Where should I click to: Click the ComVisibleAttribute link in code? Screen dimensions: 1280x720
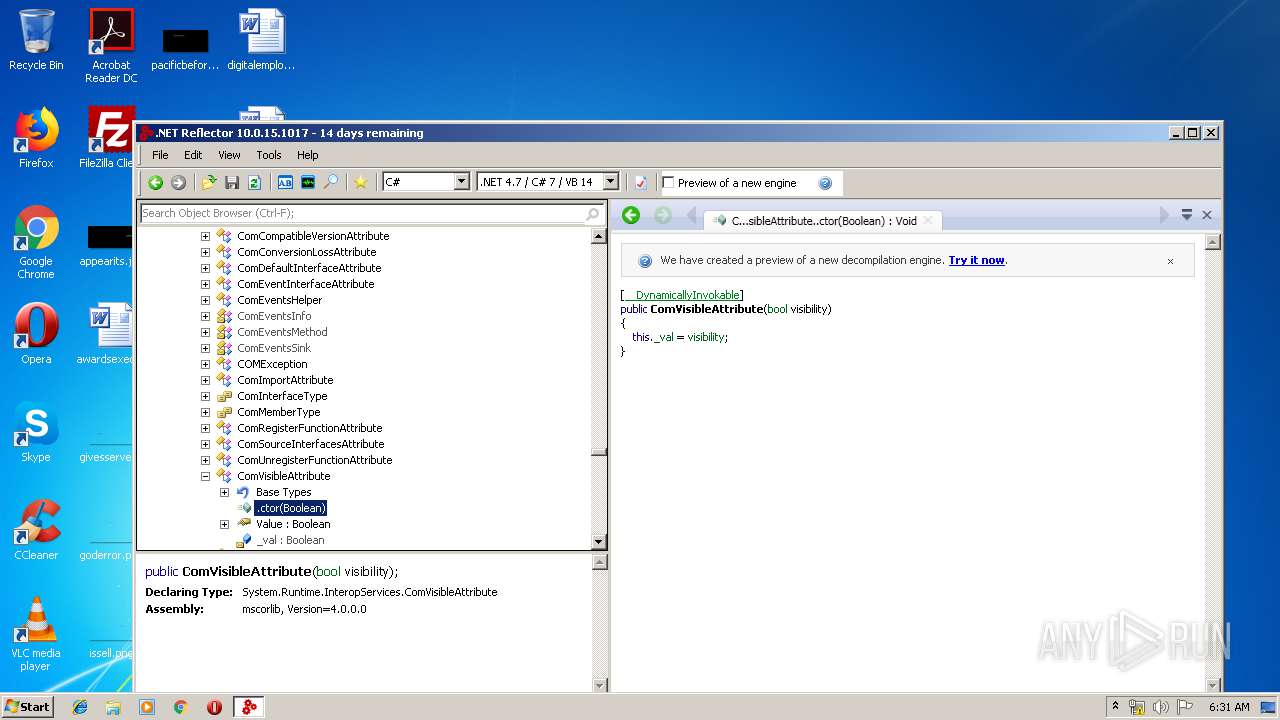pos(706,309)
